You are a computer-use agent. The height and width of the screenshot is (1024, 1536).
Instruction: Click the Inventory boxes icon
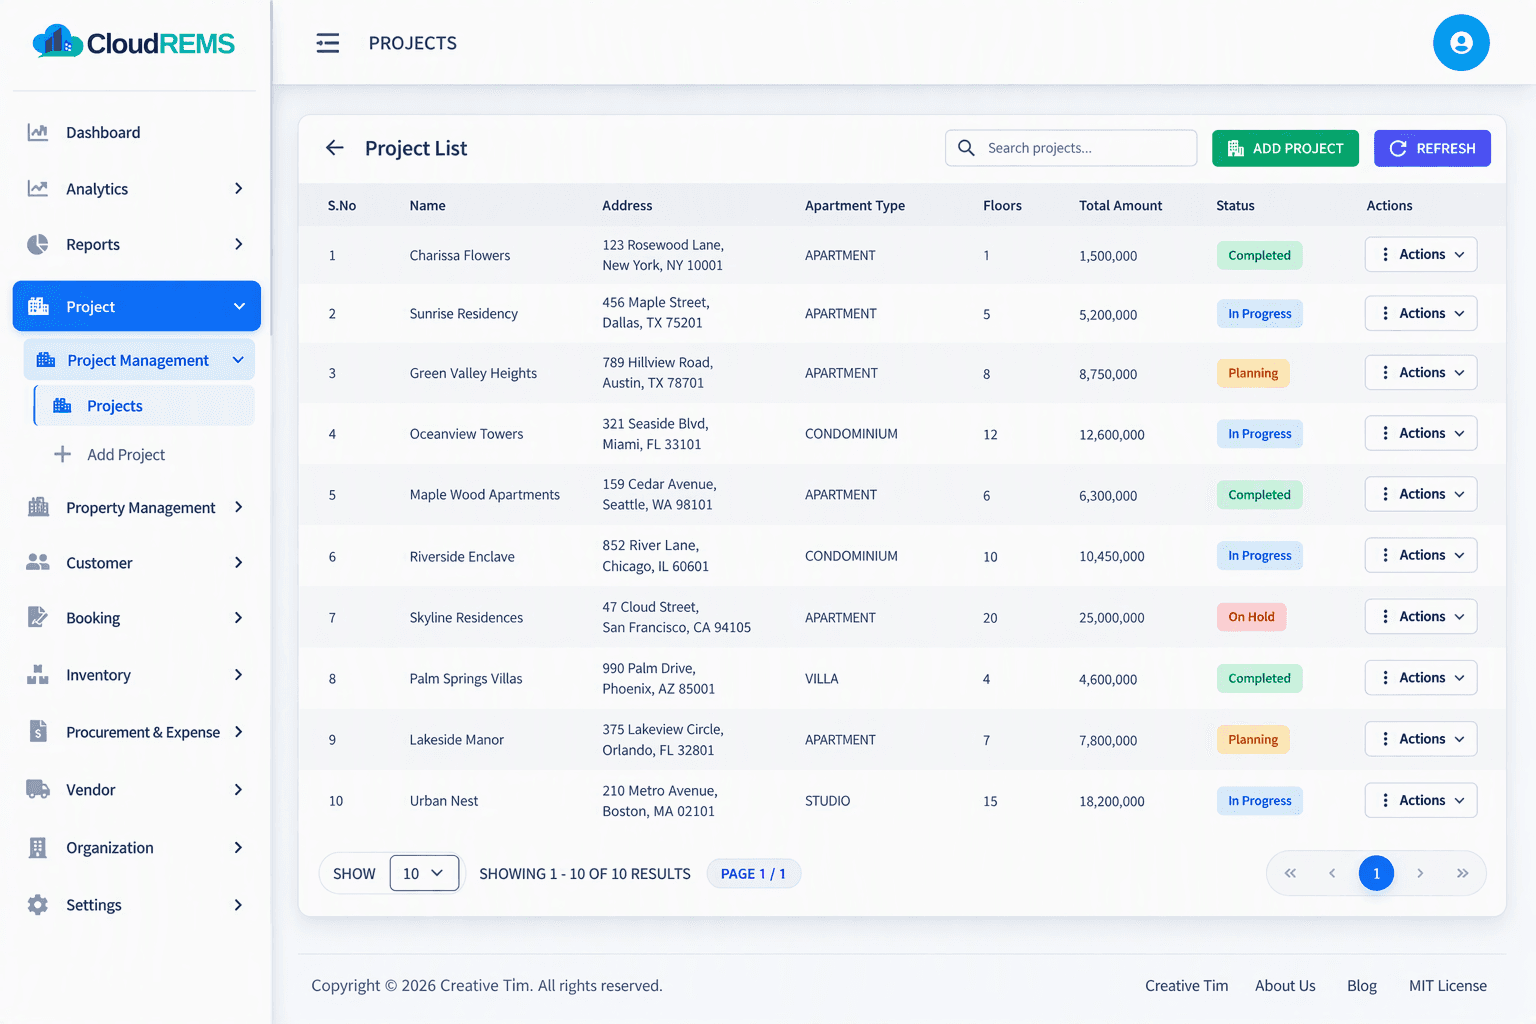38,675
